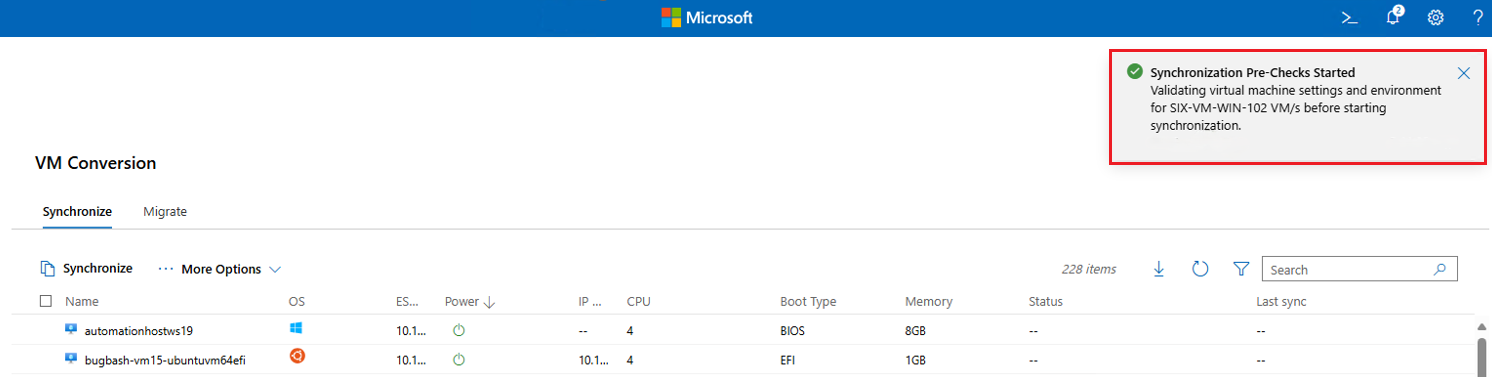The image size is (1492, 377).
Task: Refresh the VM list
Action: [x=1200, y=269]
